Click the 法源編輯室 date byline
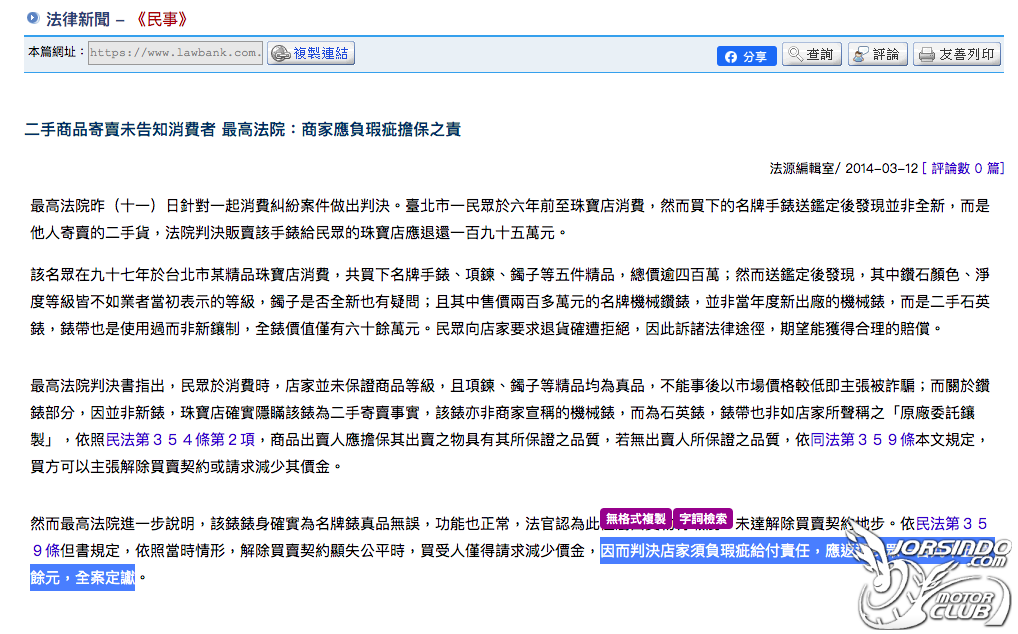This screenshot has height=634, width=1018. [x=843, y=169]
